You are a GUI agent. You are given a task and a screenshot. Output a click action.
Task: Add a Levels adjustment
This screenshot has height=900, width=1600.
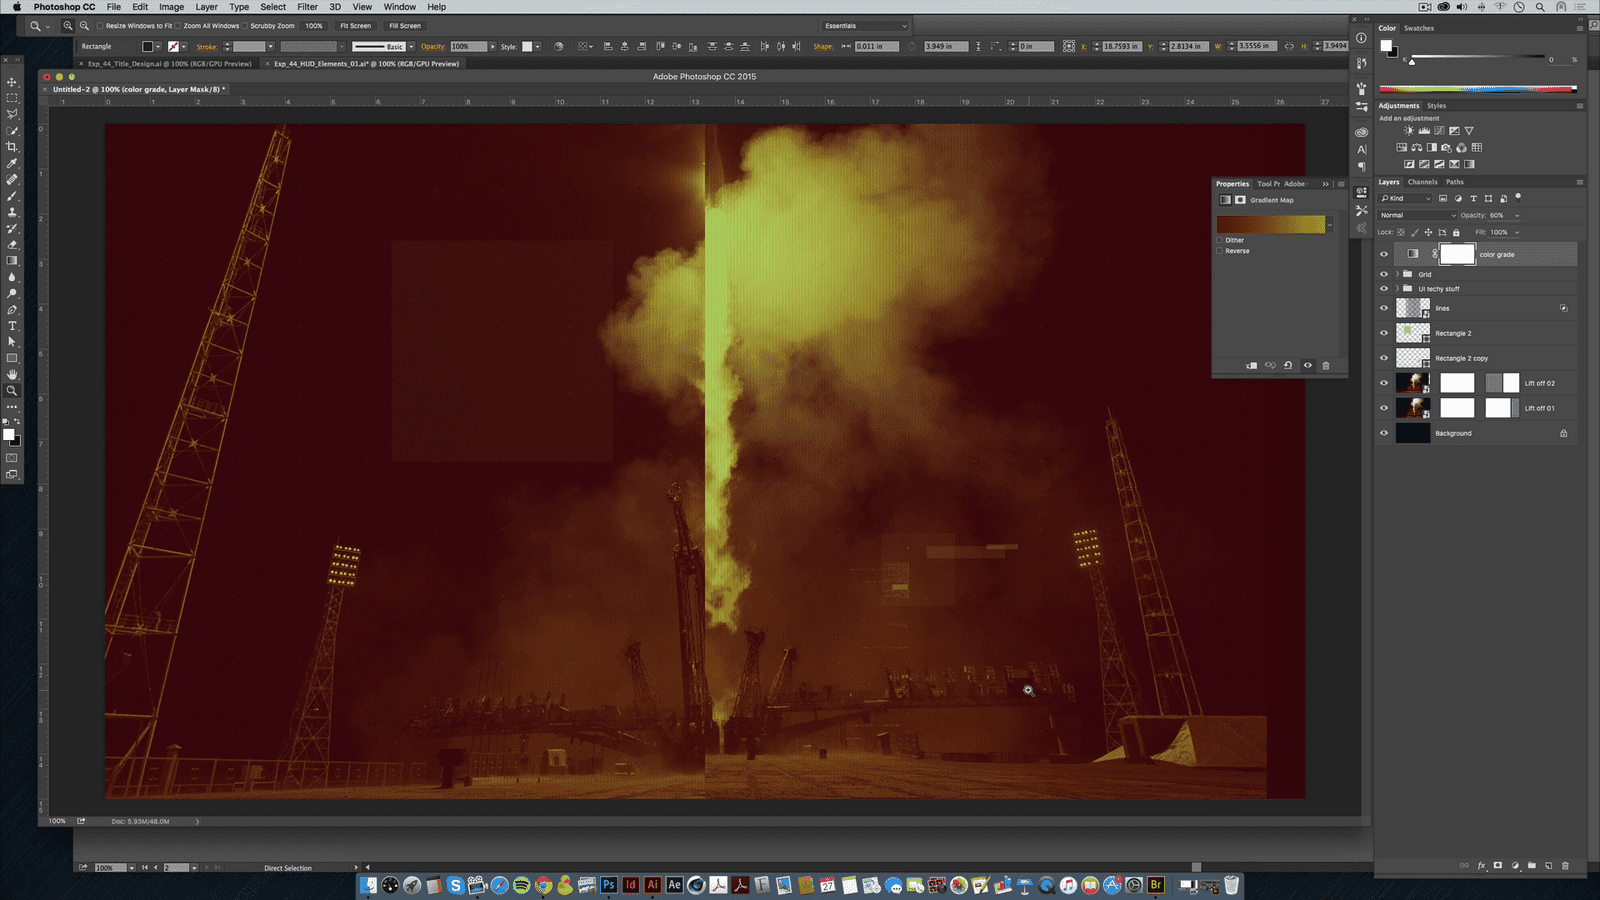[x=1424, y=131]
